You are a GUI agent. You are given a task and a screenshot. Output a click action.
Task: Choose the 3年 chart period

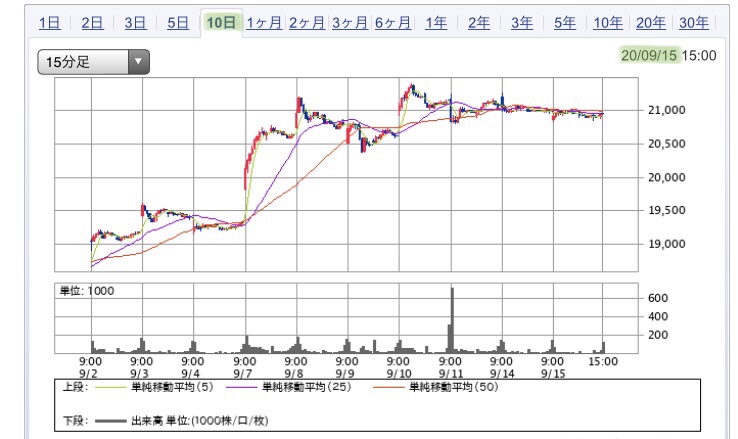[x=522, y=23]
